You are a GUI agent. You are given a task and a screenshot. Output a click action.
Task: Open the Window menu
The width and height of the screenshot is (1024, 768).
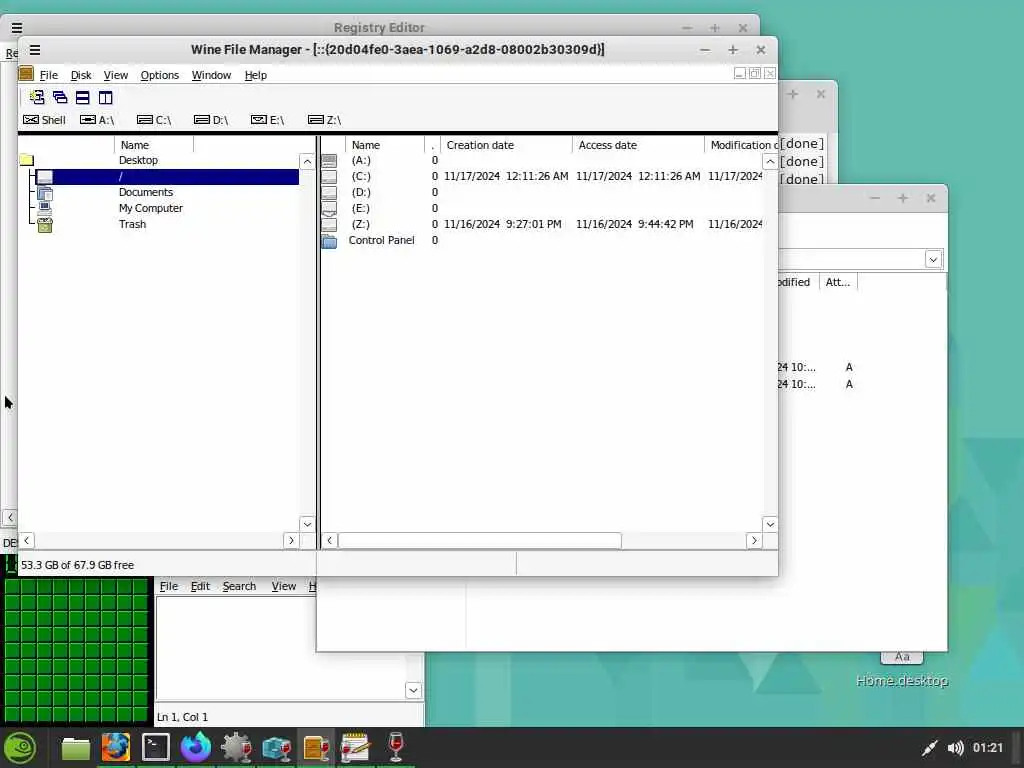(211, 75)
